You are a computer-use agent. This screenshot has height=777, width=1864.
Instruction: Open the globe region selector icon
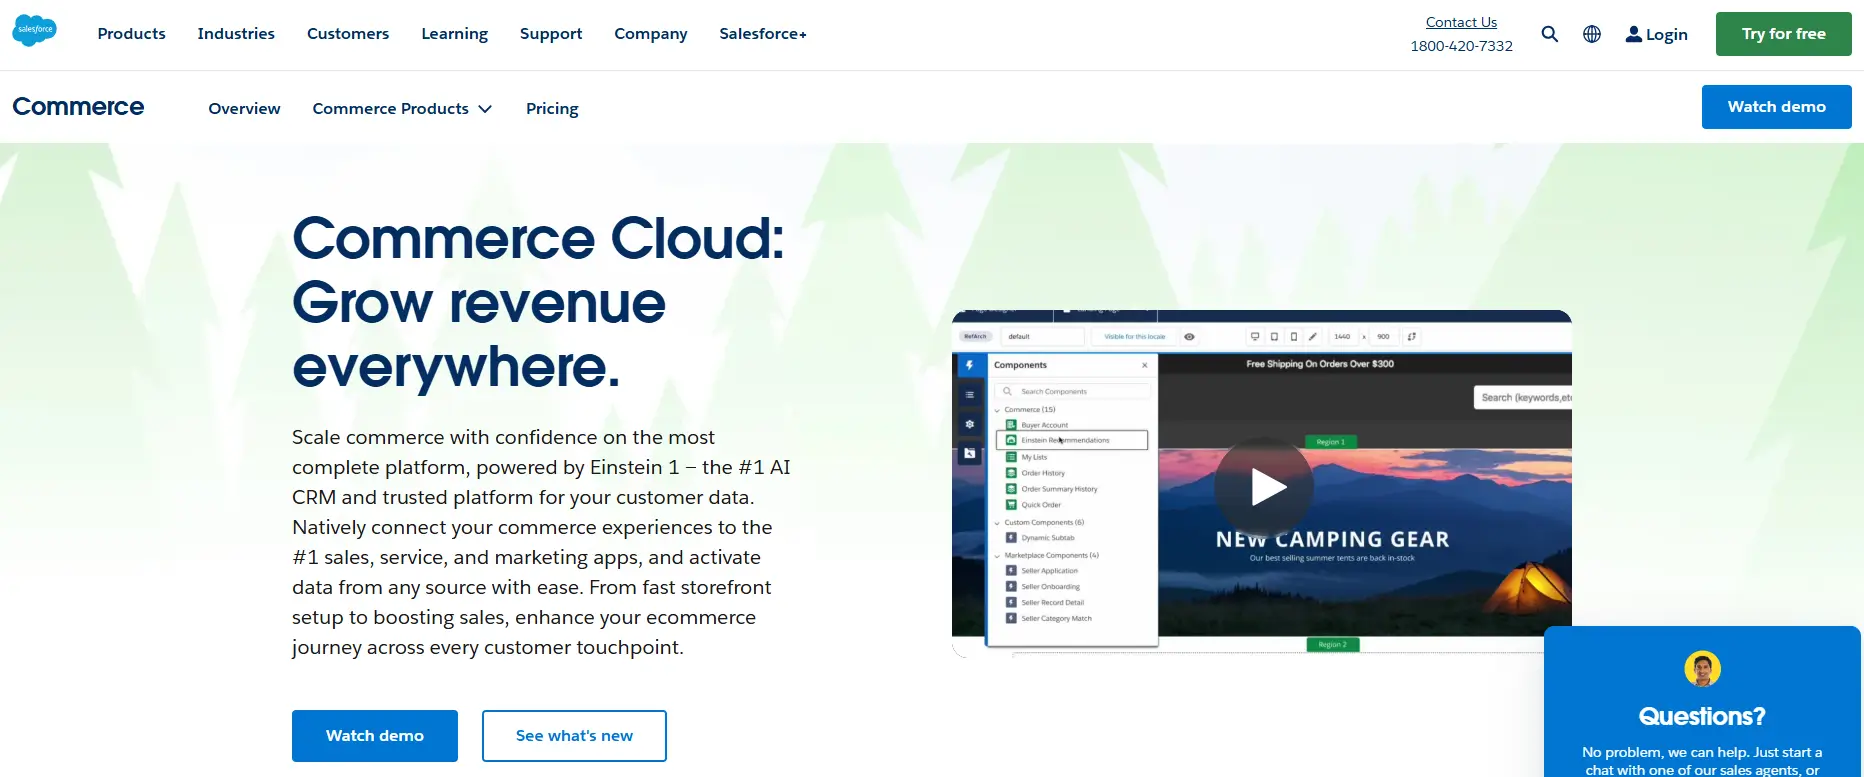pos(1592,34)
